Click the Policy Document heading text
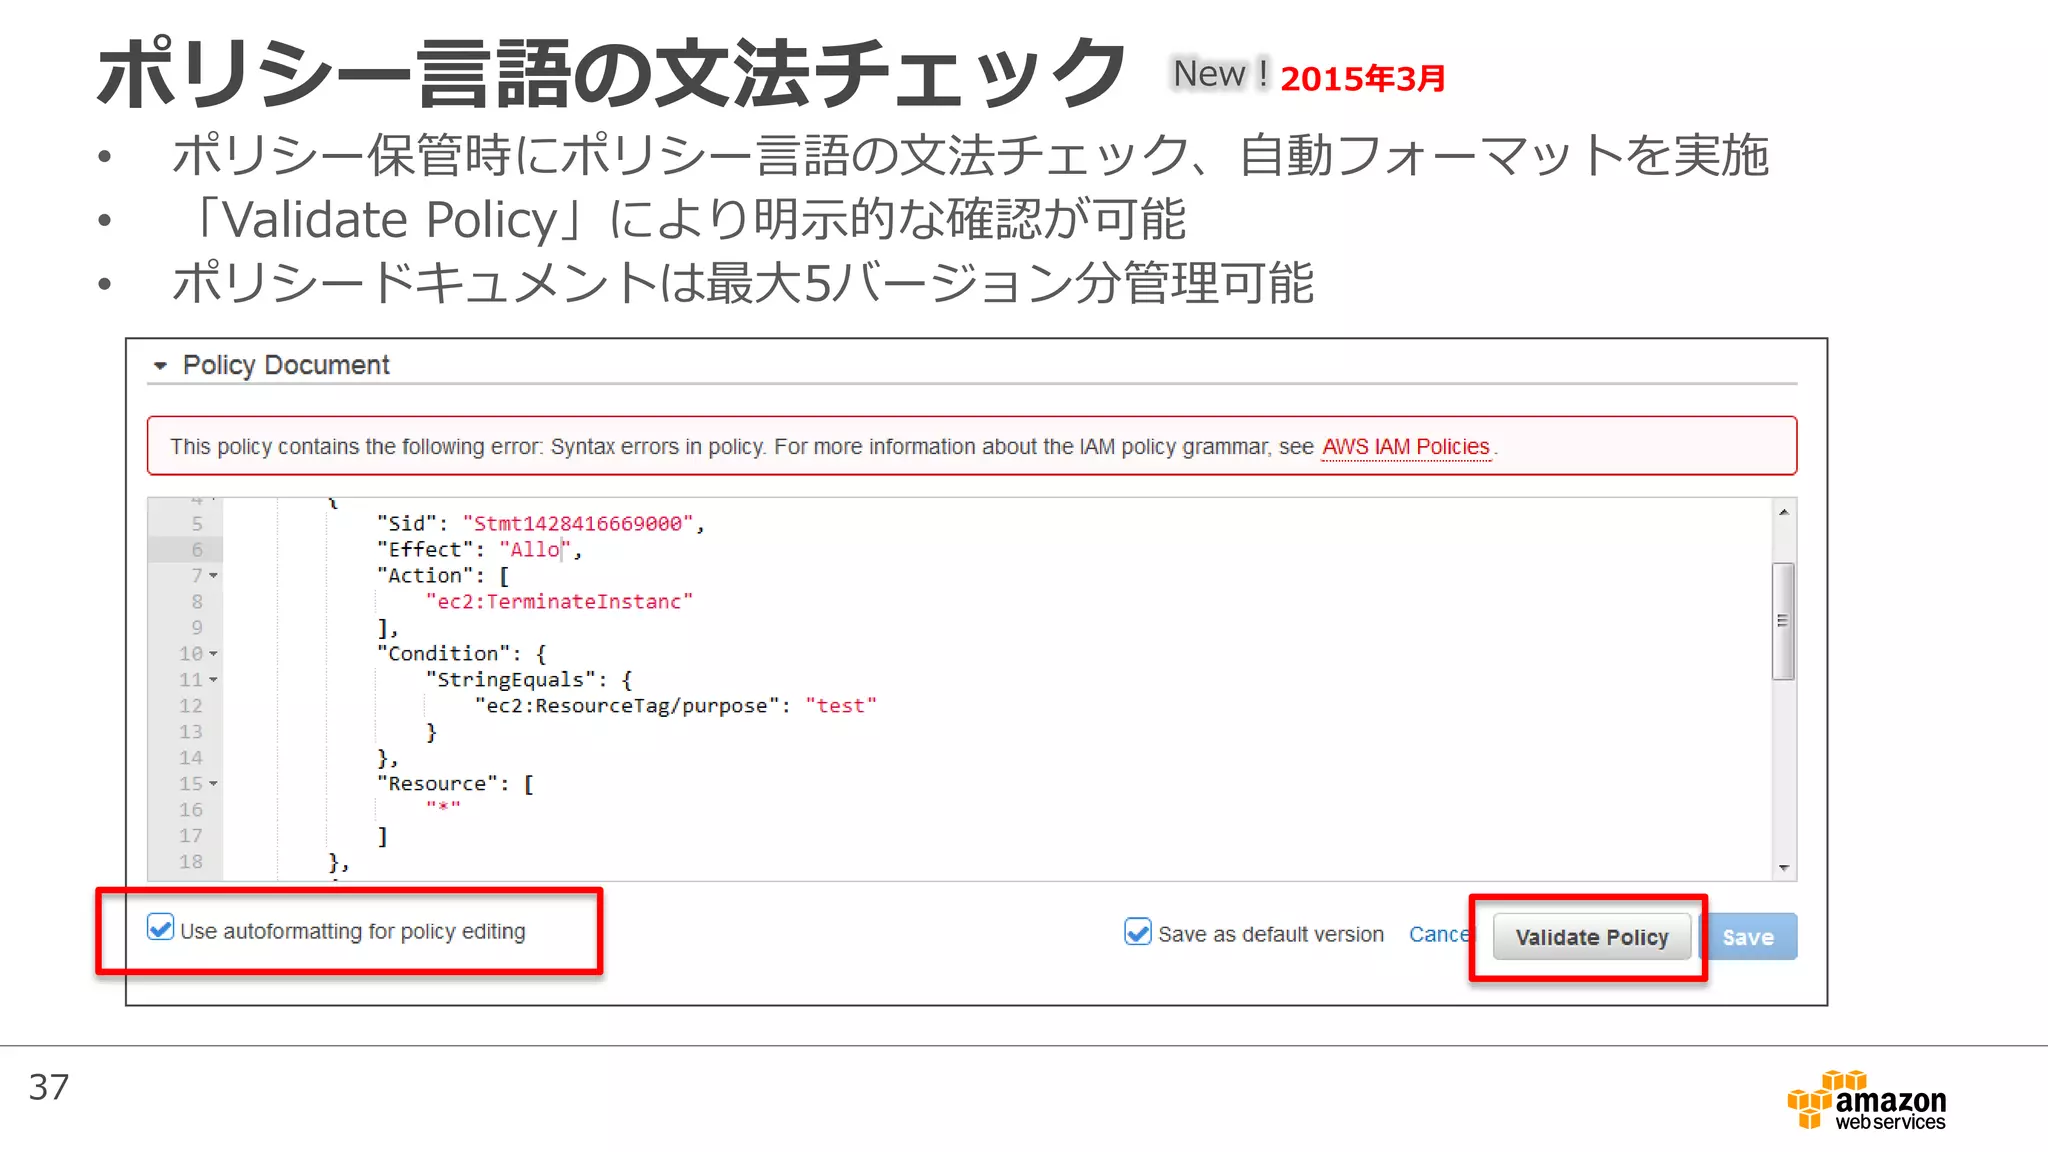Screen dimensions: 2048x1152 (286, 366)
